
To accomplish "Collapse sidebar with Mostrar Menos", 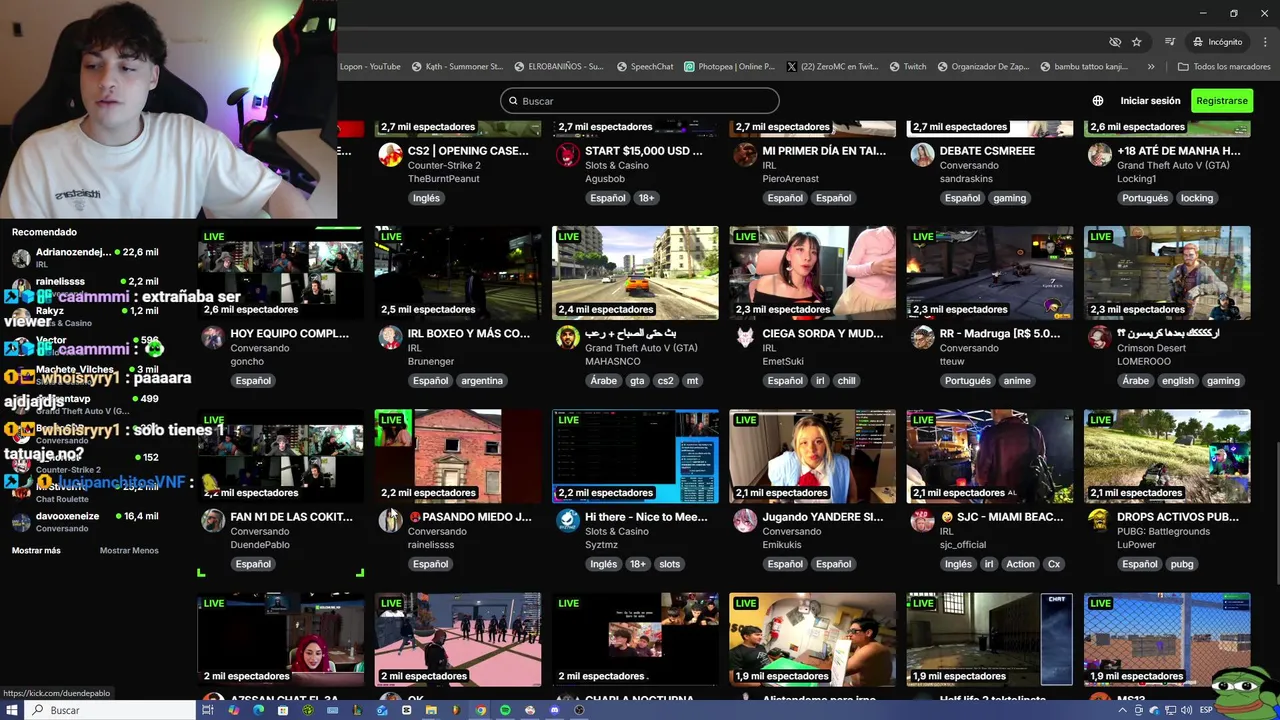I will [129, 550].
